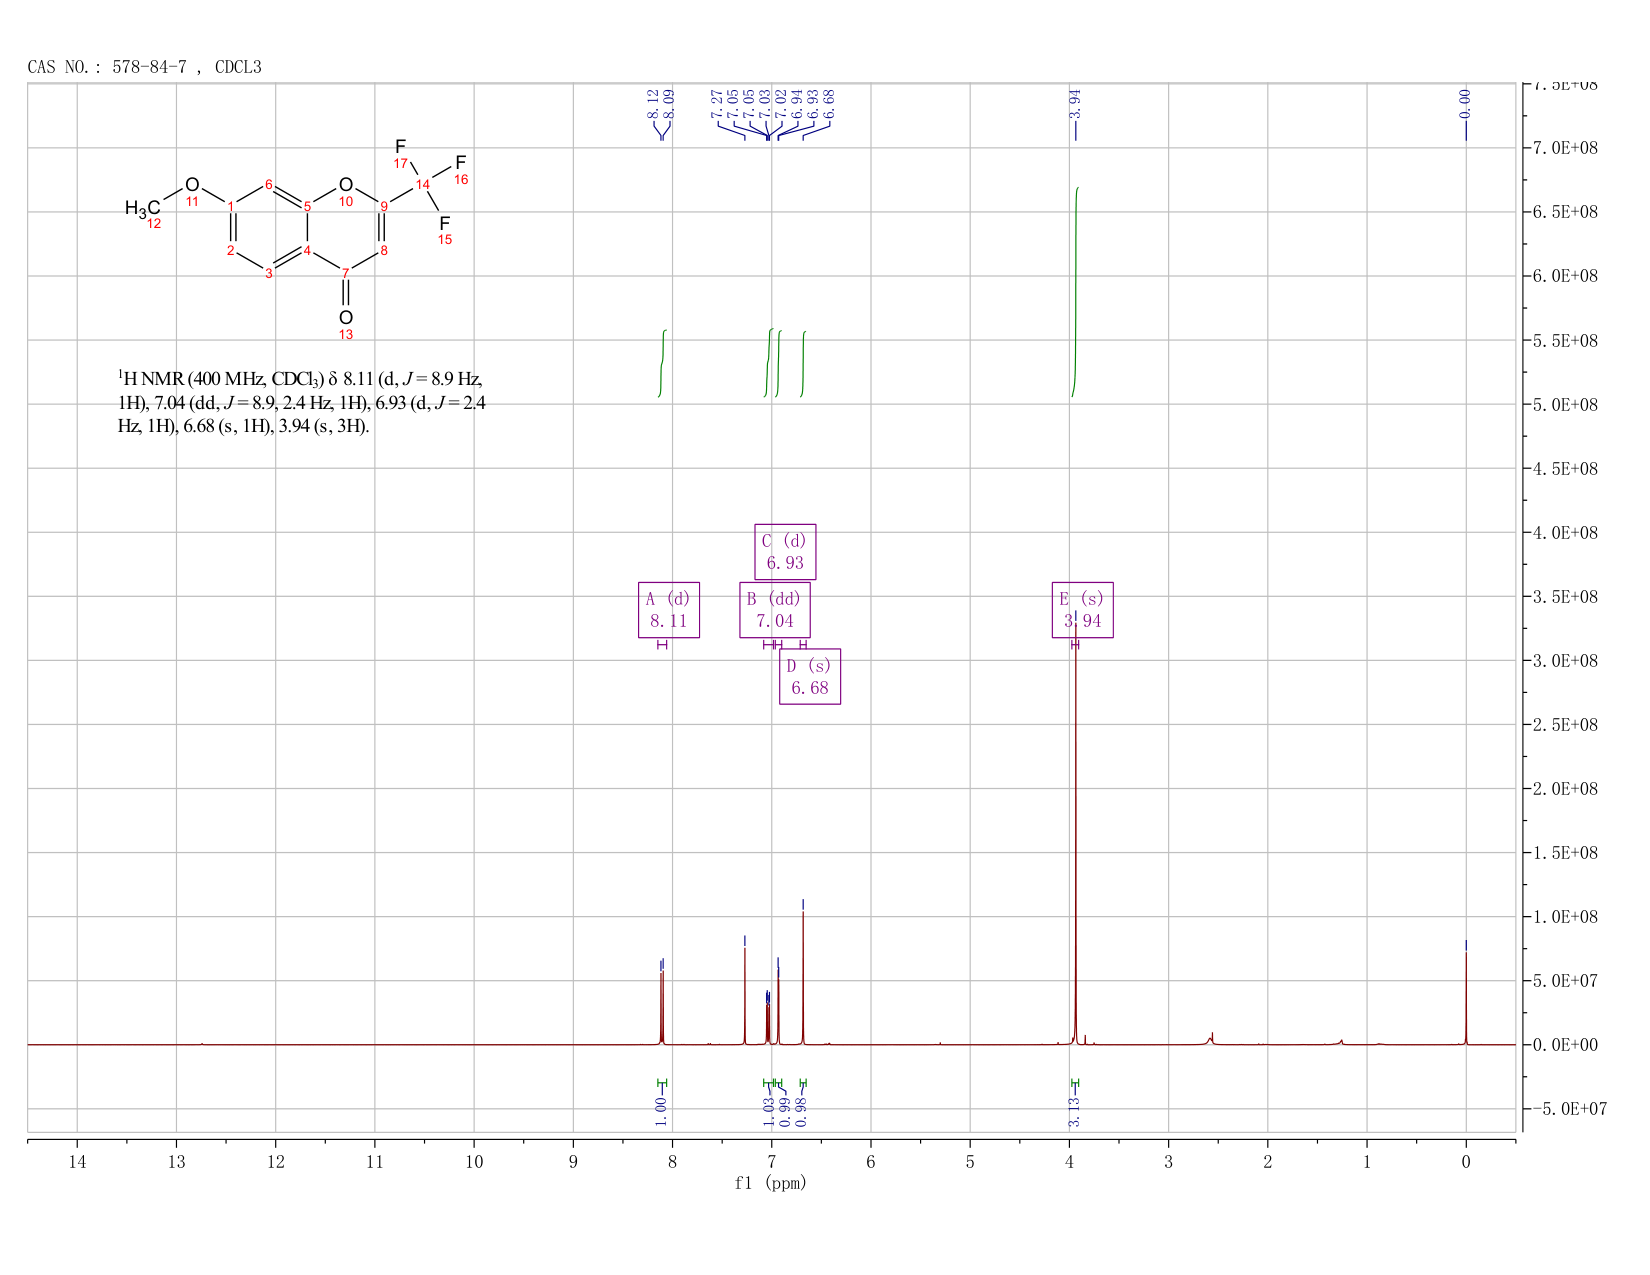Click the 8.12 peak label
The image size is (1650, 1275).
653,103
